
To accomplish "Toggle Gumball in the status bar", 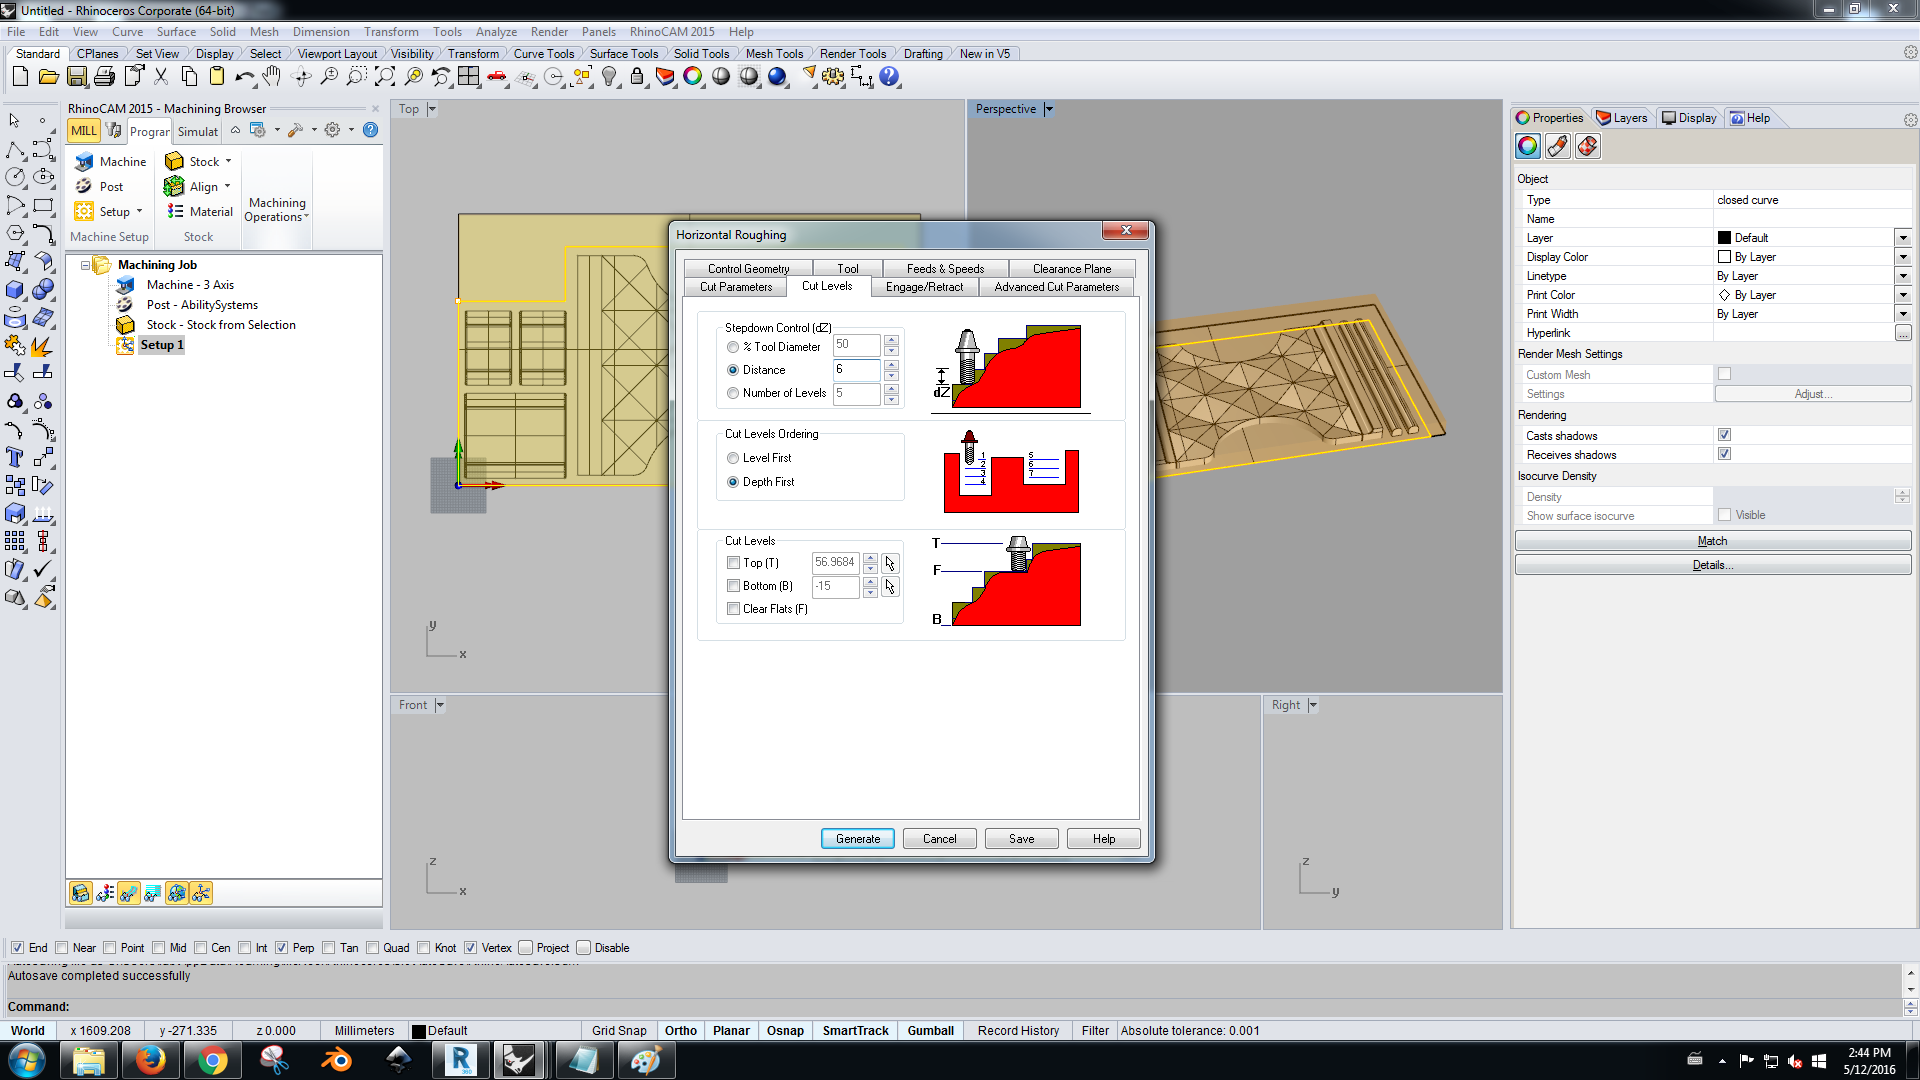I will click(x=930, y=1031).
